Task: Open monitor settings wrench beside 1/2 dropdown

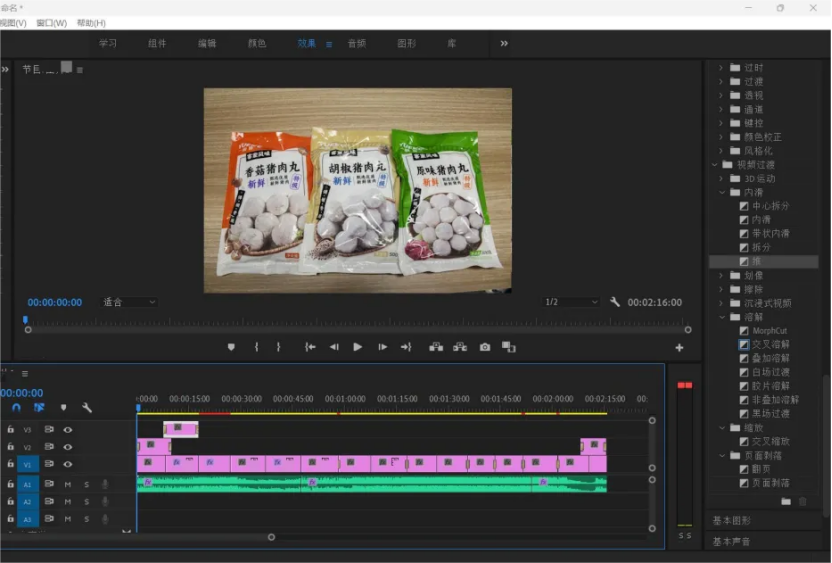Action: 615,302
